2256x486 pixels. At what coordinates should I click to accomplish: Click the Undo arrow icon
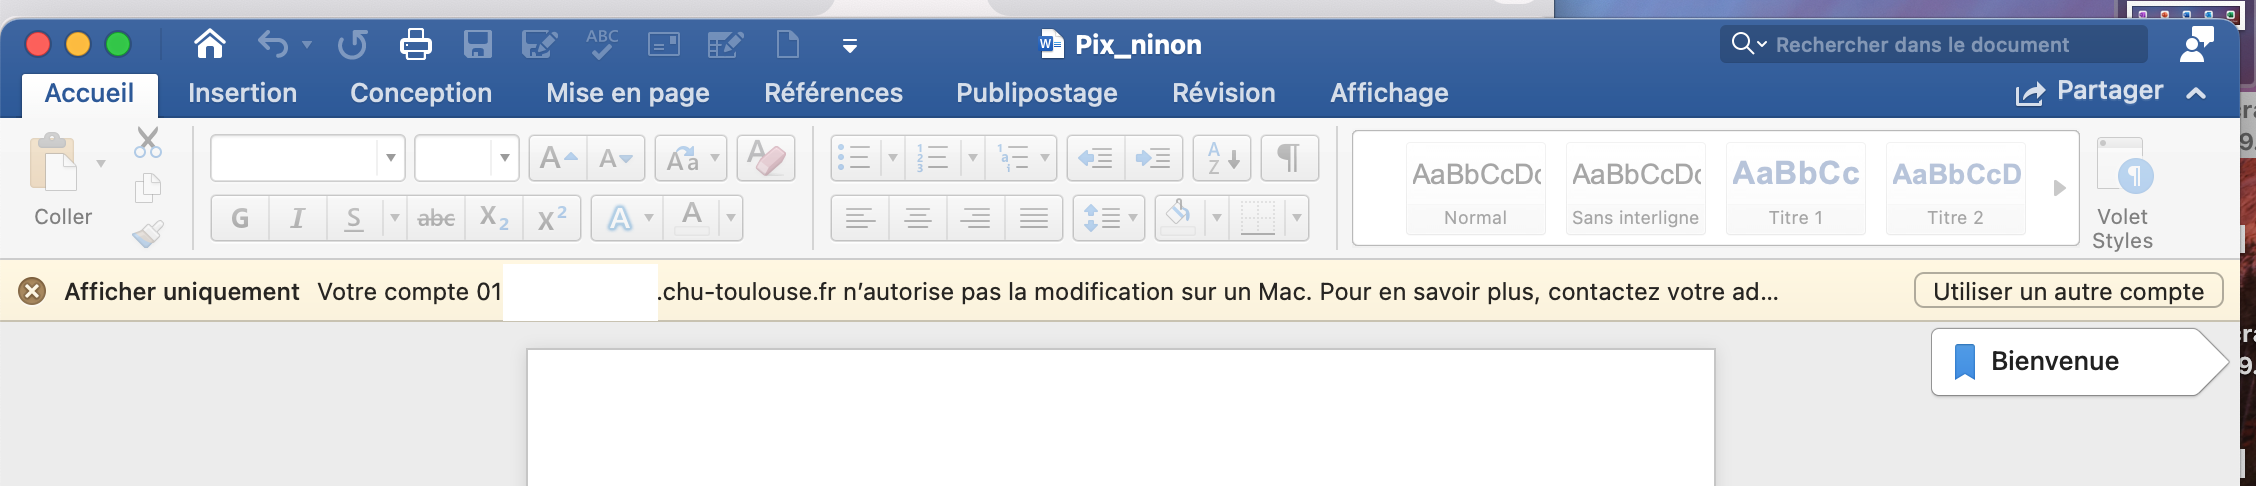pyautogui.click(x=272, y=44)
